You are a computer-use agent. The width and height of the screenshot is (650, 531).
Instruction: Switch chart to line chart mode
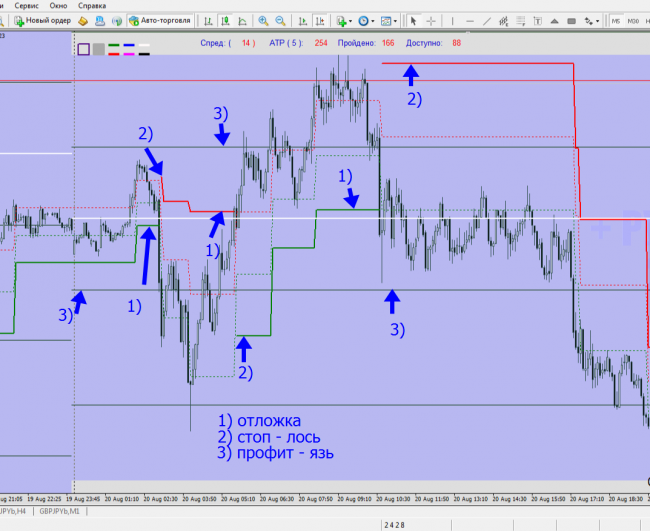pos(243,21)
